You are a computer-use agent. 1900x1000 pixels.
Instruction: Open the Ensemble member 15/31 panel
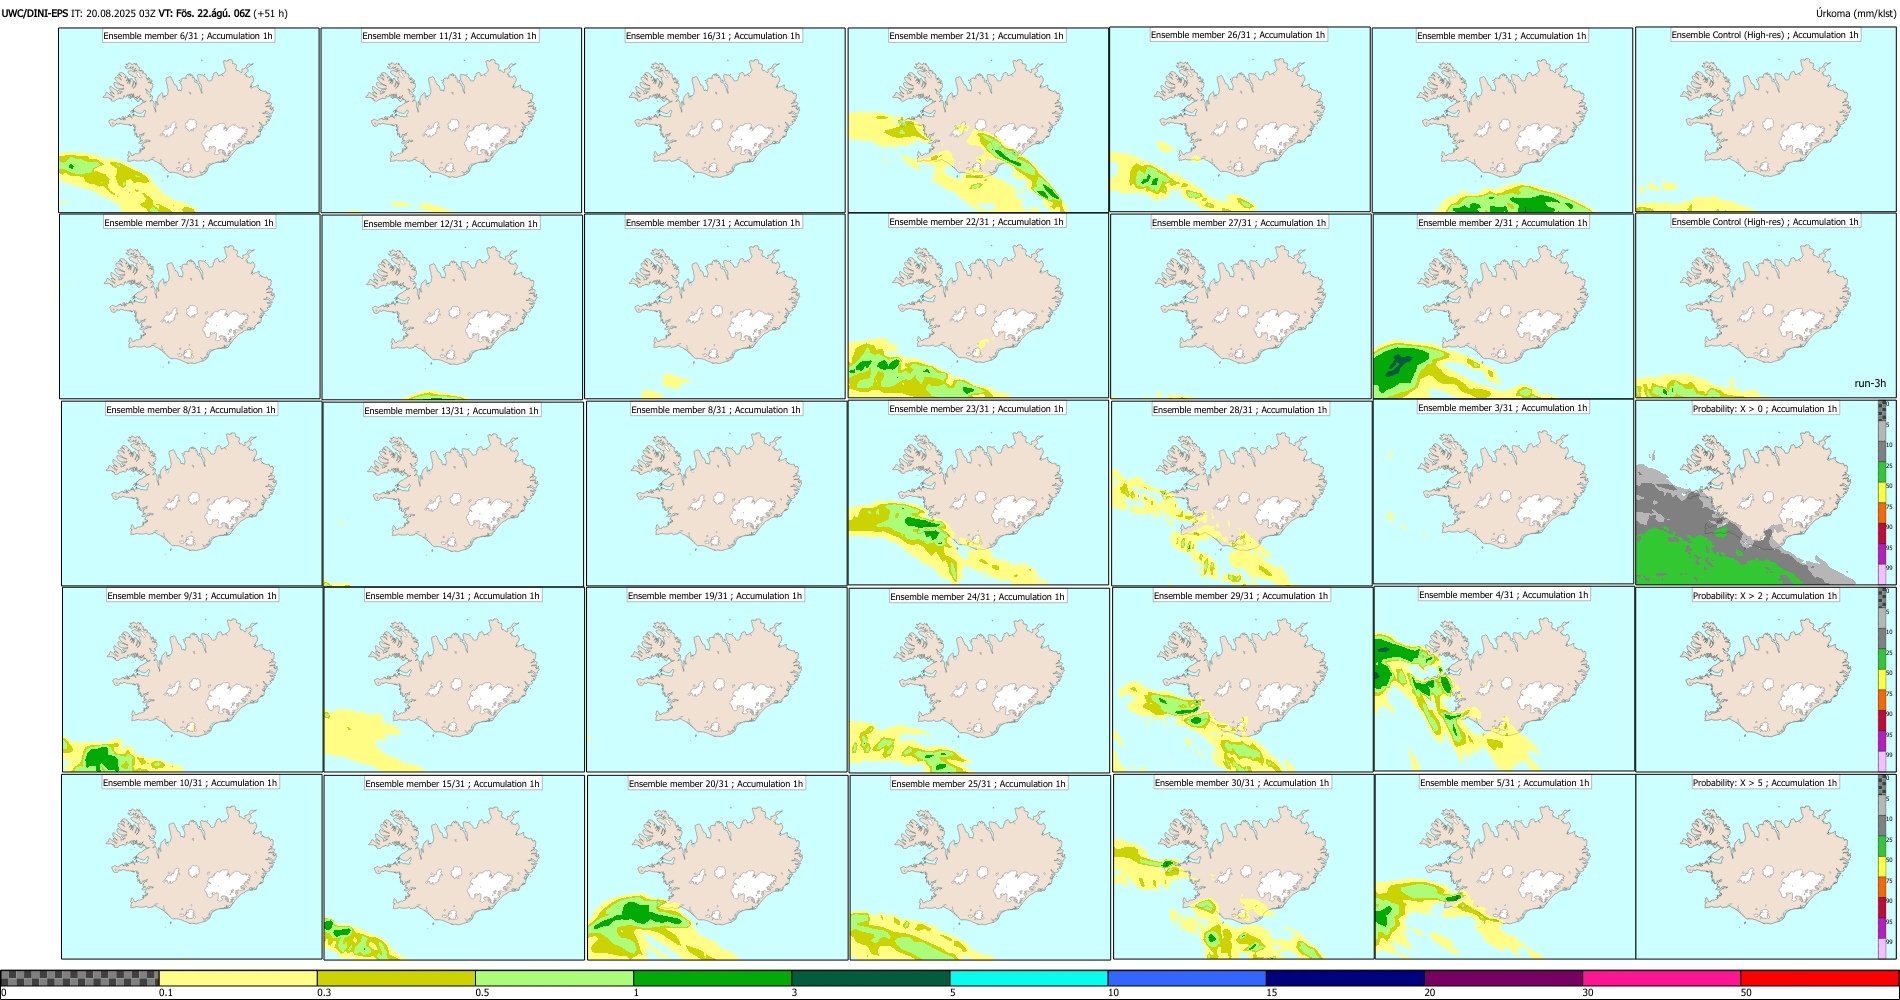[x=454, y=867]
